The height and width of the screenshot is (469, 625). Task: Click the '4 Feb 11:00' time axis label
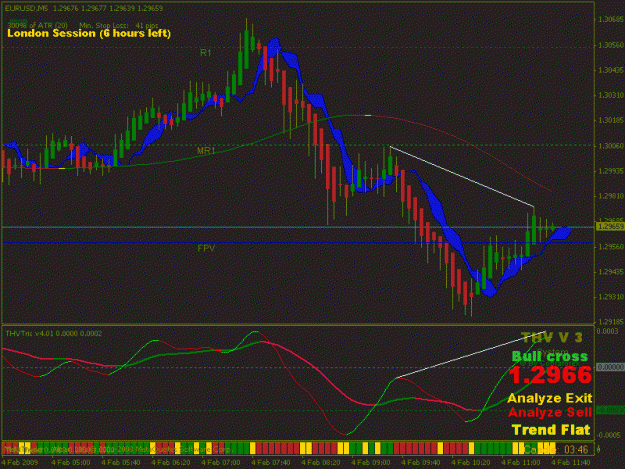(x=521, y=463)
